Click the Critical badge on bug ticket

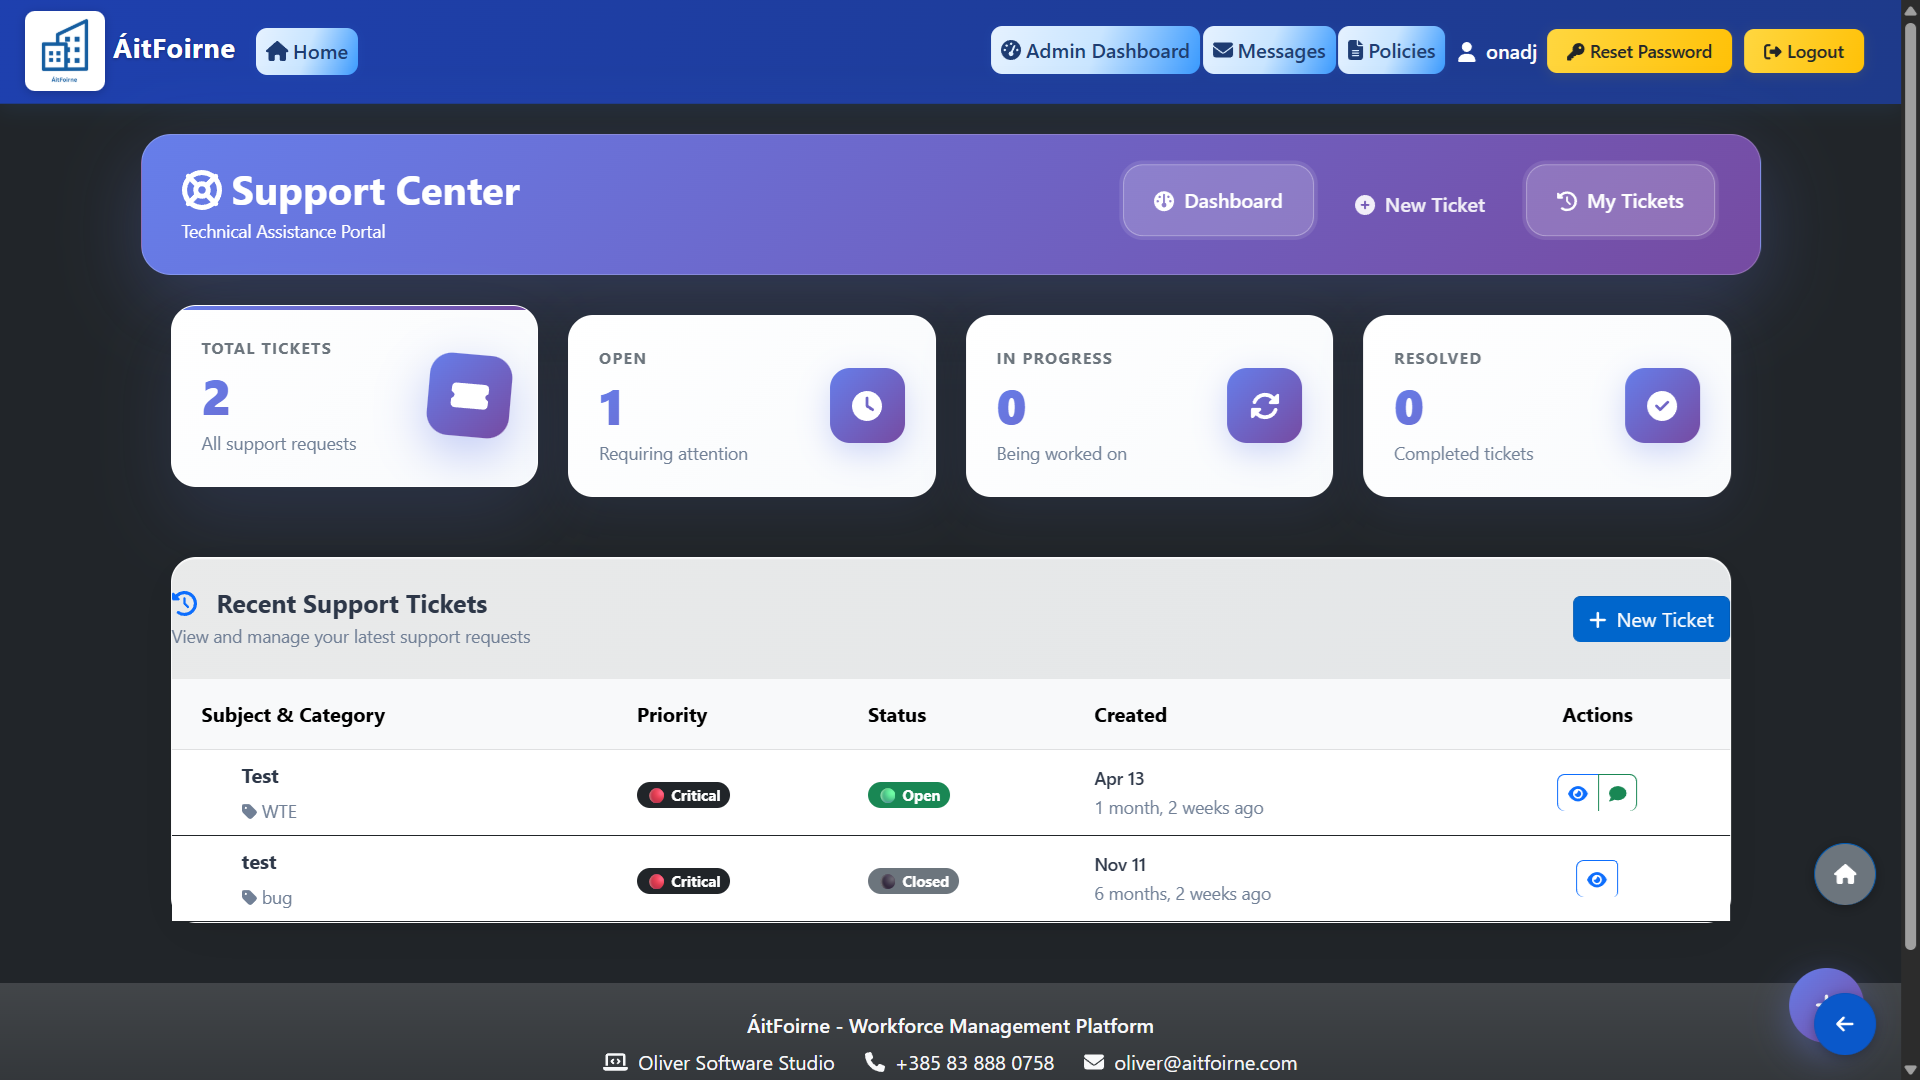pyautogui.click(x=683, y=881)
